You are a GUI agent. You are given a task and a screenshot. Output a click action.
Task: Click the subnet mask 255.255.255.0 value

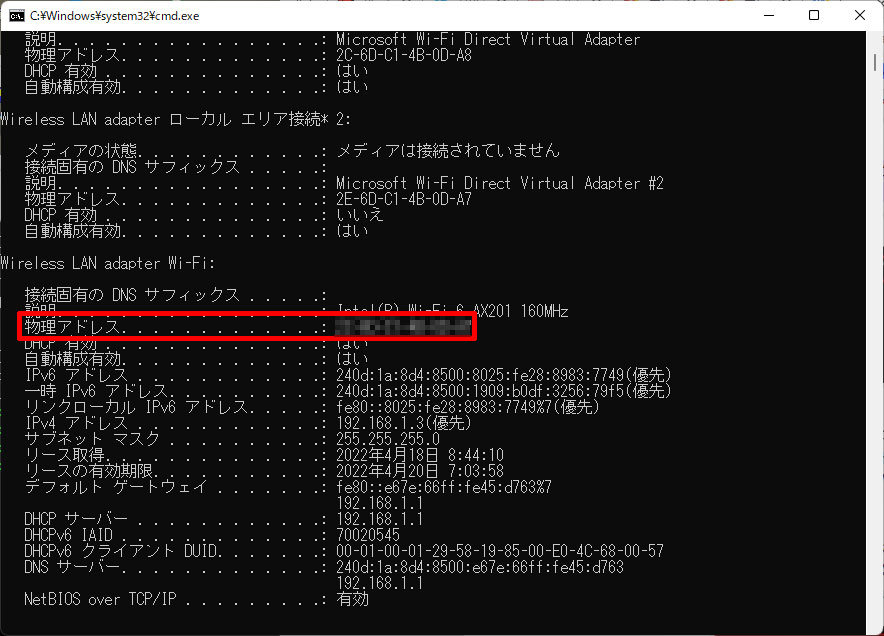pyautogui.click(x=388, y=439)
